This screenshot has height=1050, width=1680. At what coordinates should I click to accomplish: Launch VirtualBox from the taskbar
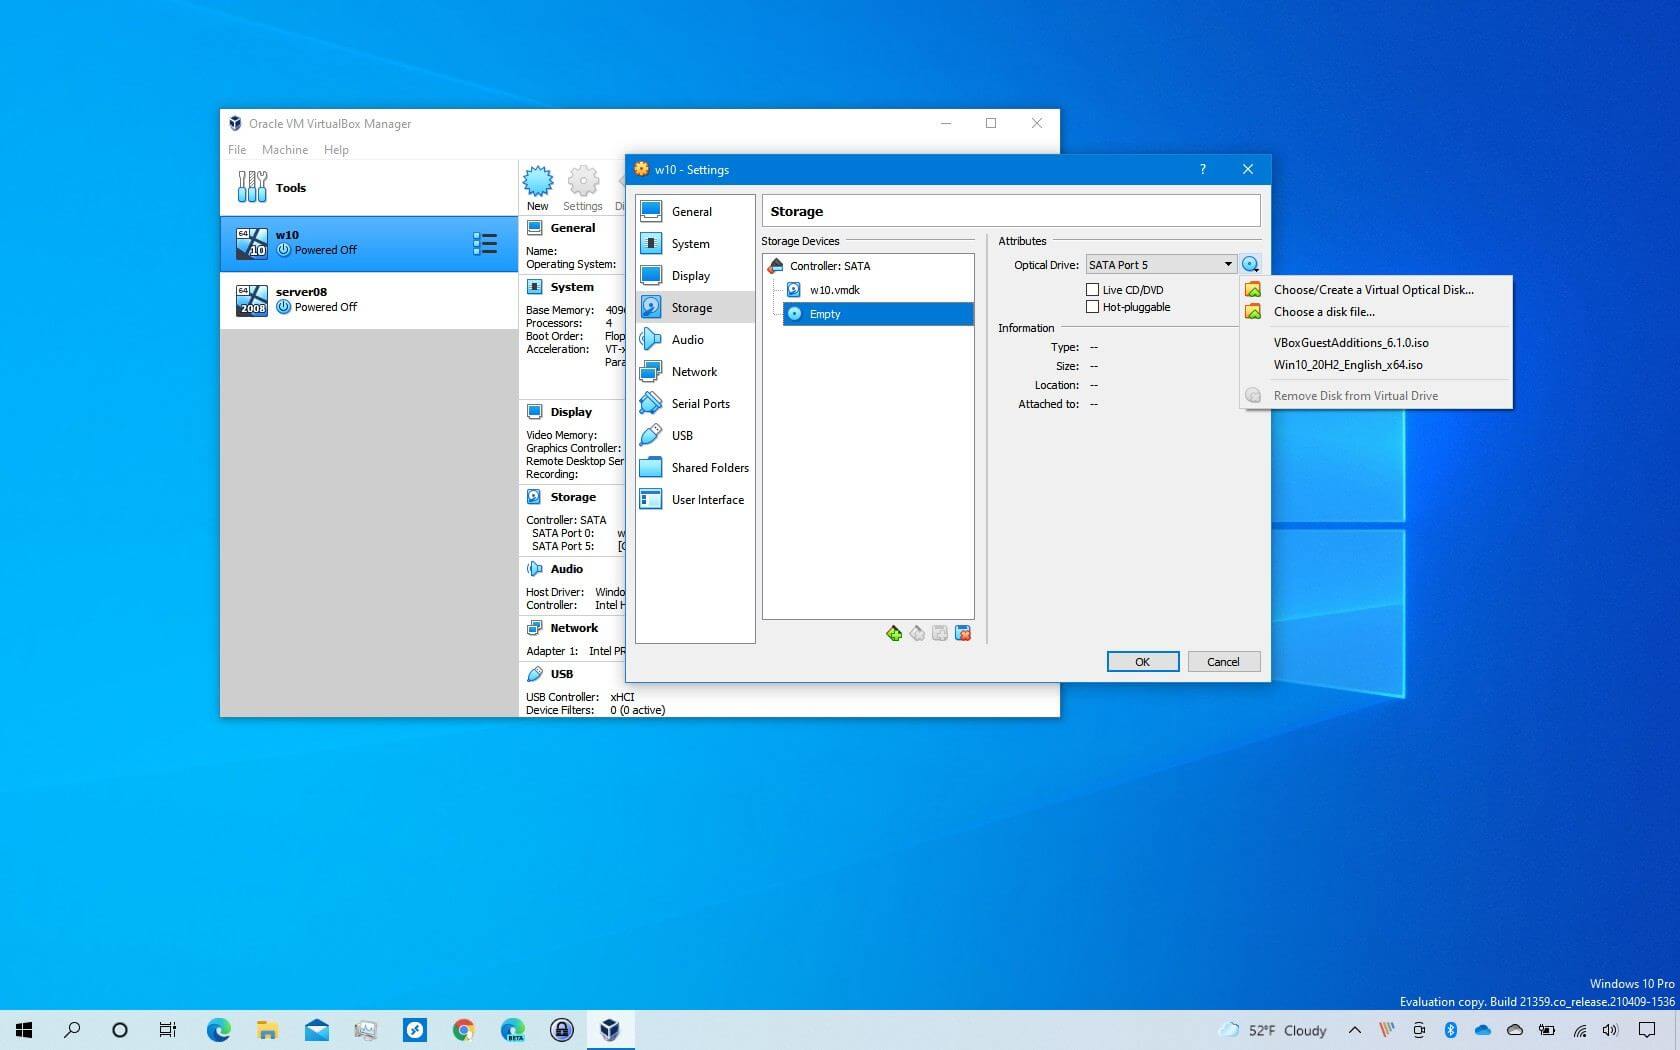coord(609,1030)
